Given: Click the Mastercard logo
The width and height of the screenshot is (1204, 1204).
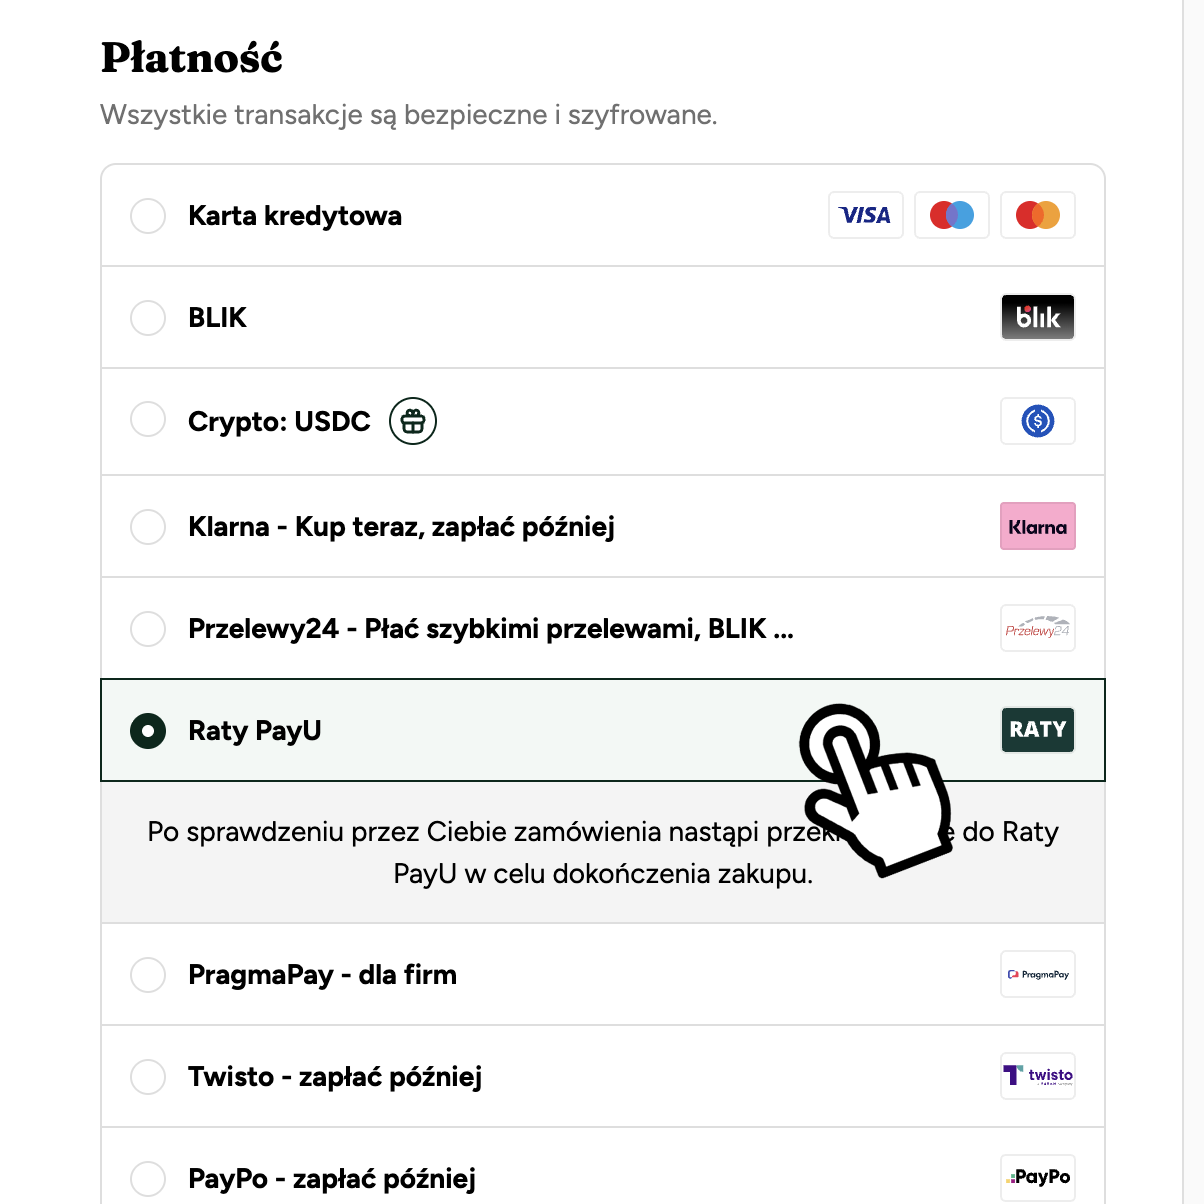Looking at the screenshot, I should pos(1038,215).
